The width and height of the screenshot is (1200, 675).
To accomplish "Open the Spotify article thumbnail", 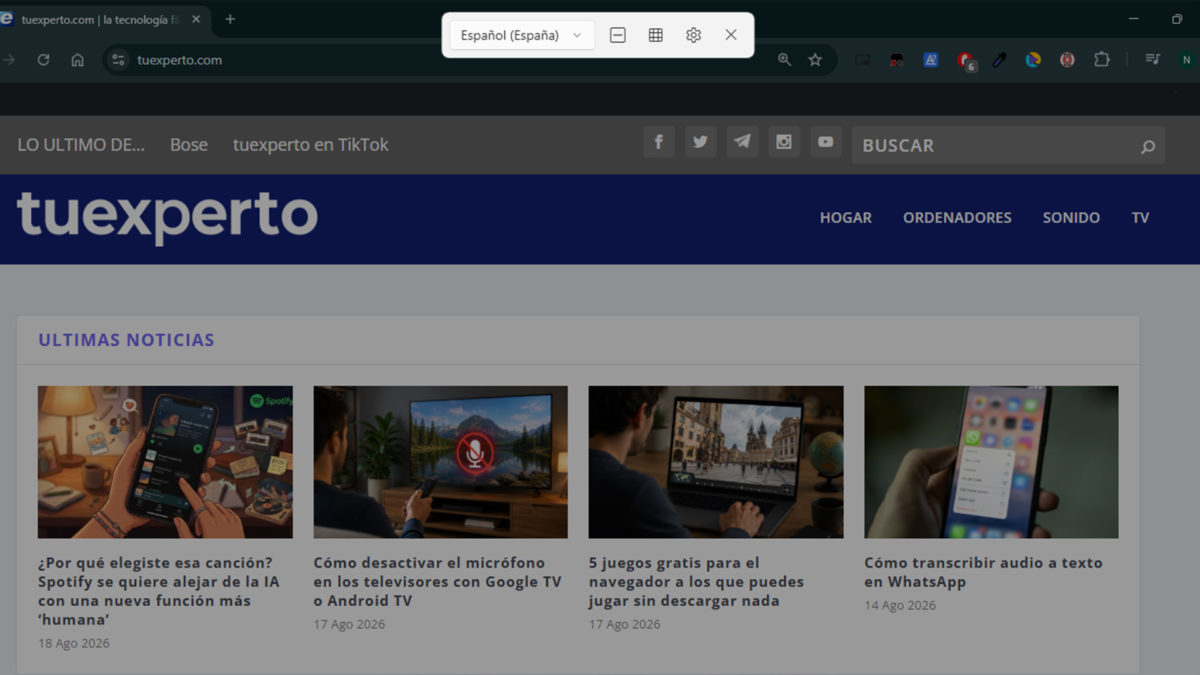I will (x=165, y=462).
